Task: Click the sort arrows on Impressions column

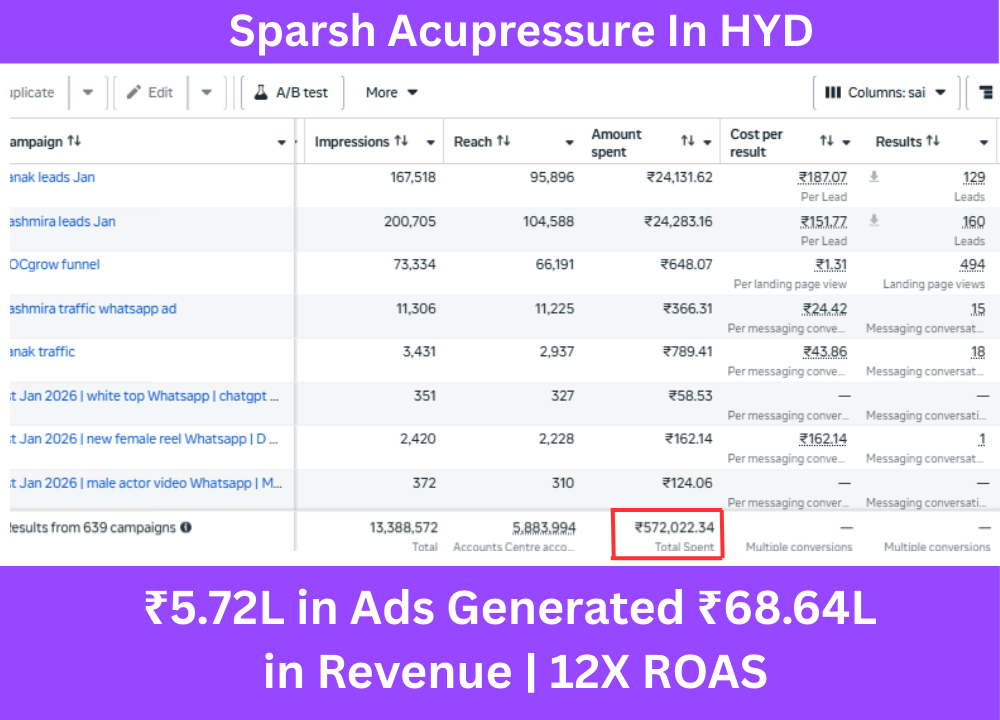Action: 401,142
